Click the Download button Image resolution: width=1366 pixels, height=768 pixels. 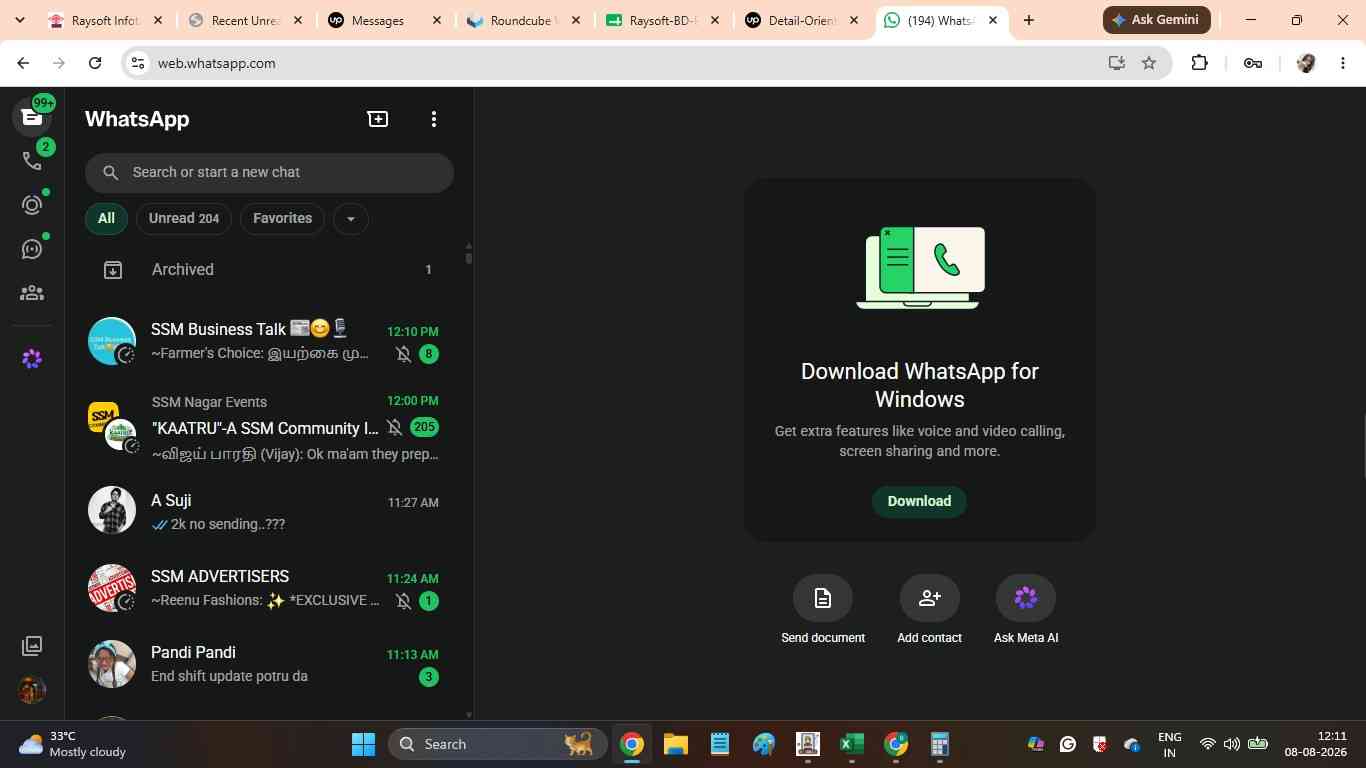[x=919, y=501]
